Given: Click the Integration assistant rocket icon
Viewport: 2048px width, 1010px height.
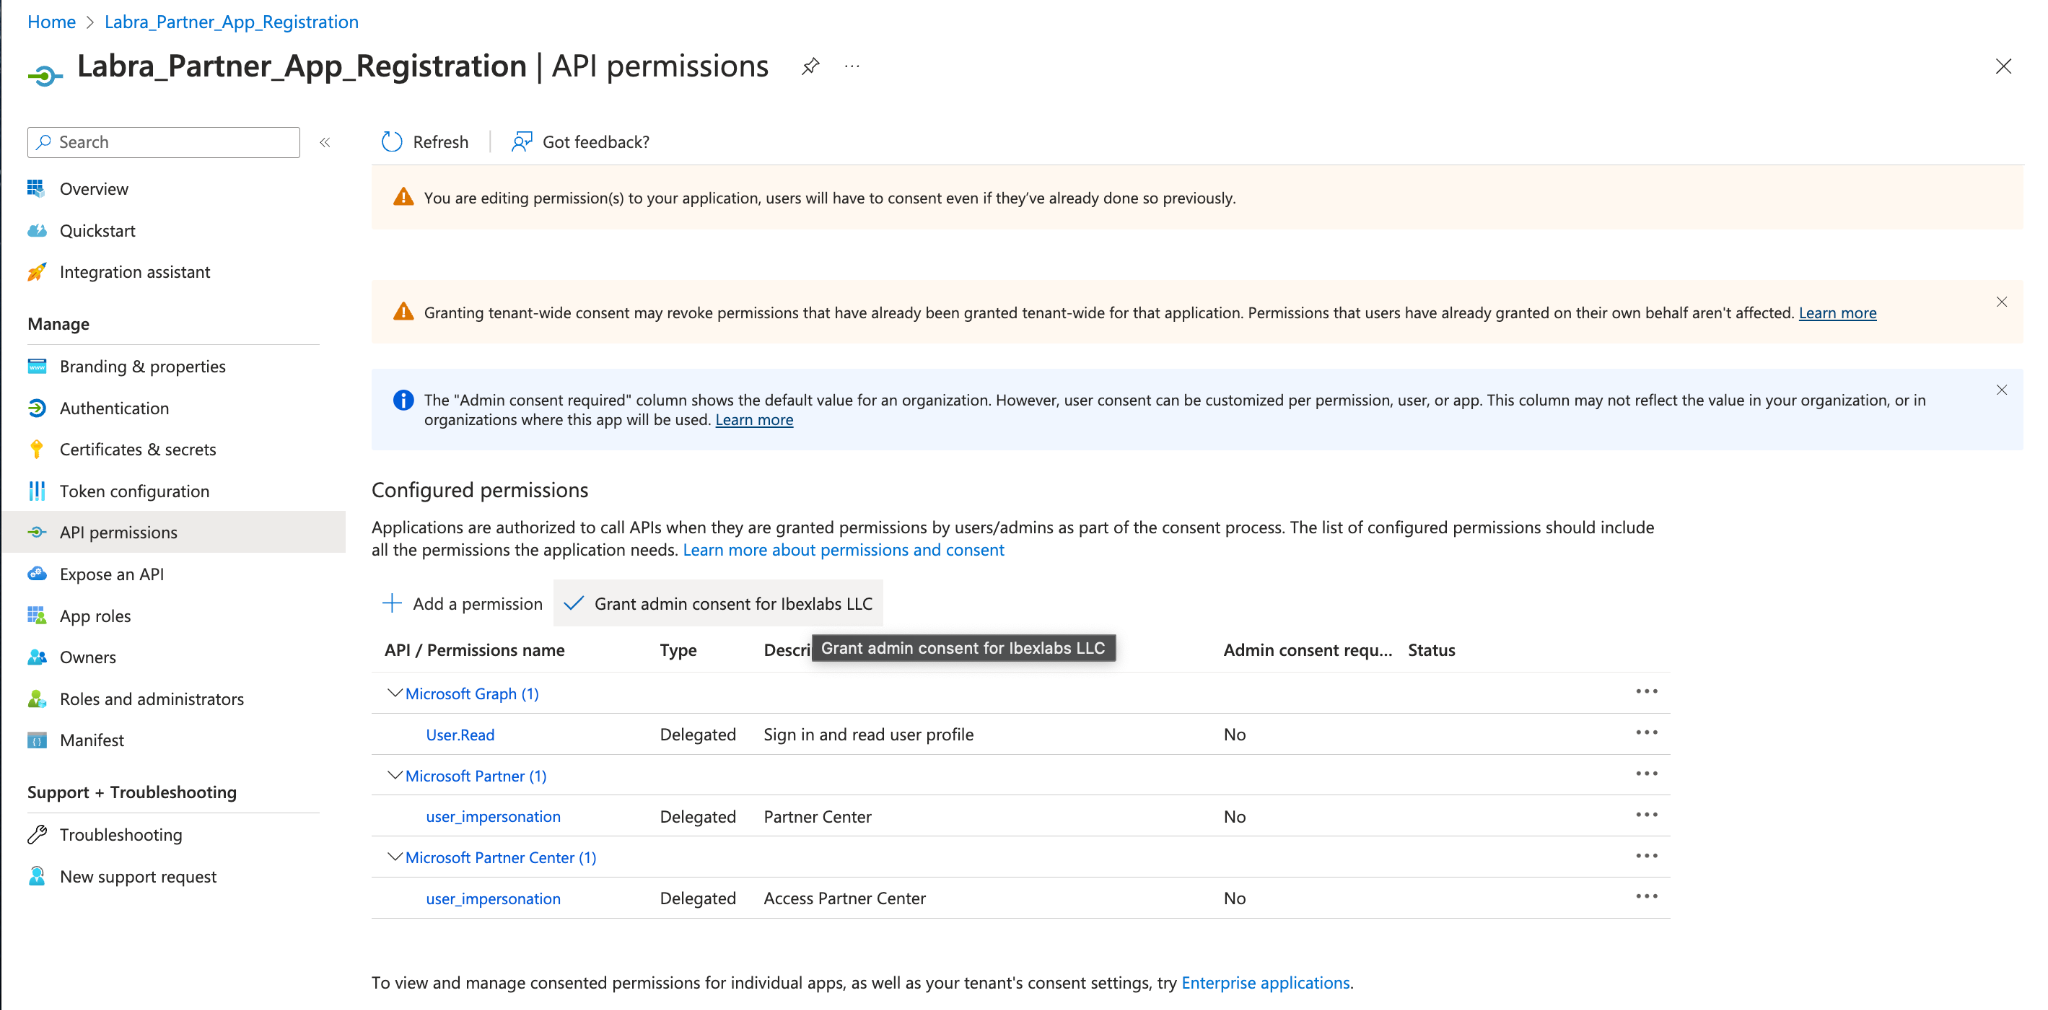Looking at the screenshot, I should (37, 272).
